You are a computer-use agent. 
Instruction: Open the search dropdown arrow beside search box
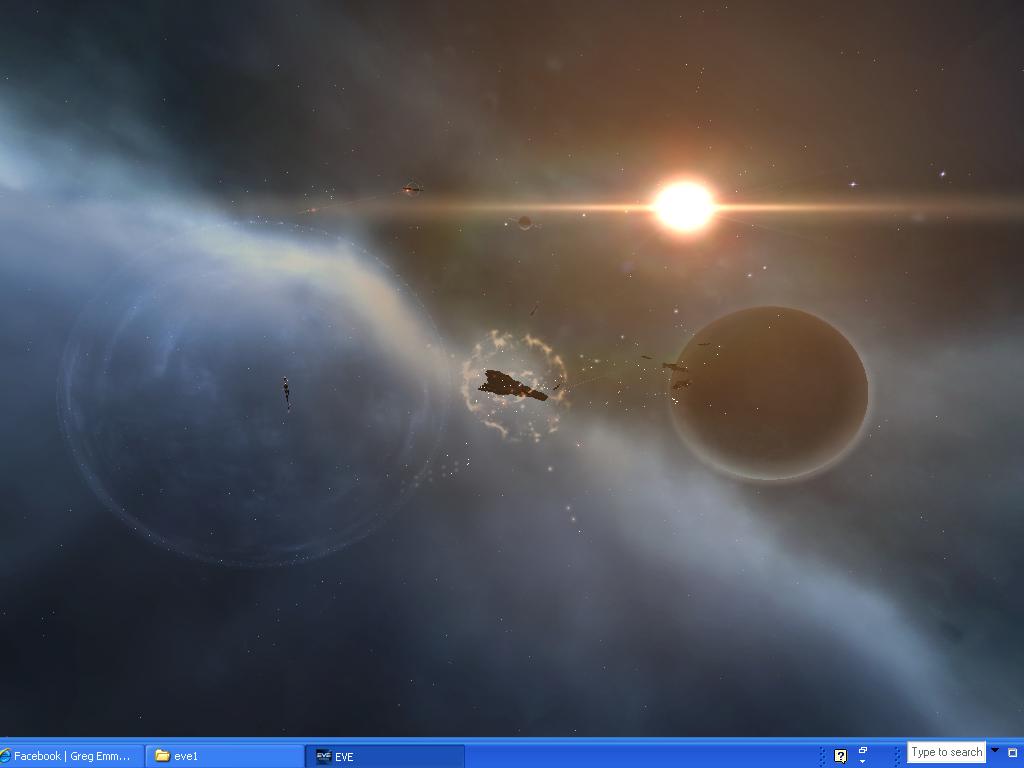point(995,750)
